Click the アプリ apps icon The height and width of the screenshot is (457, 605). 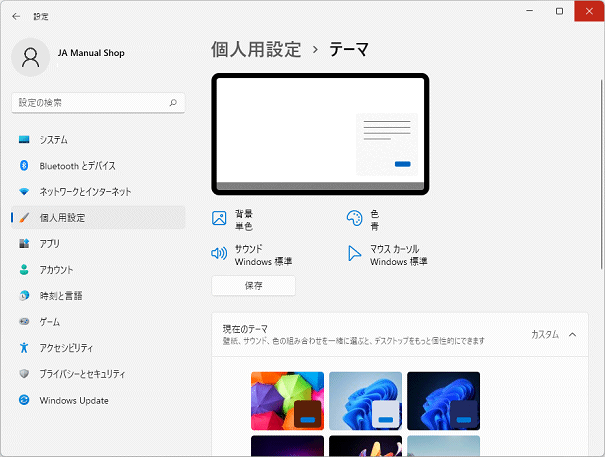(24, 244)
